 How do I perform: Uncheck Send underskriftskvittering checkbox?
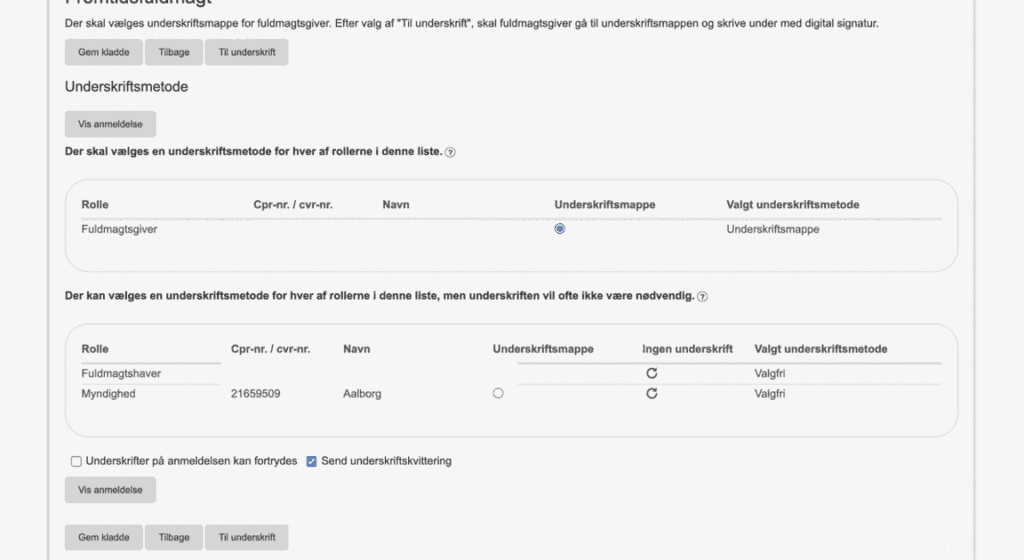[312, 461]
